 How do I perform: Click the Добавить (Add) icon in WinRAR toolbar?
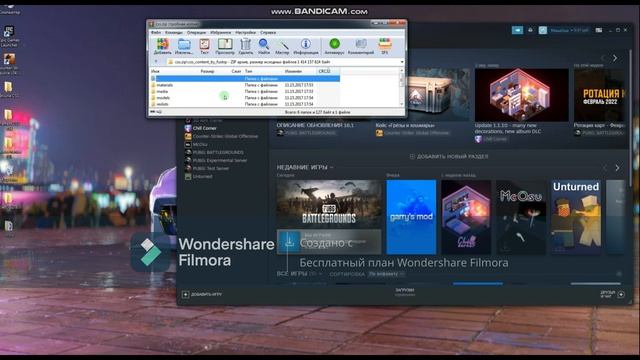[162, 46]
